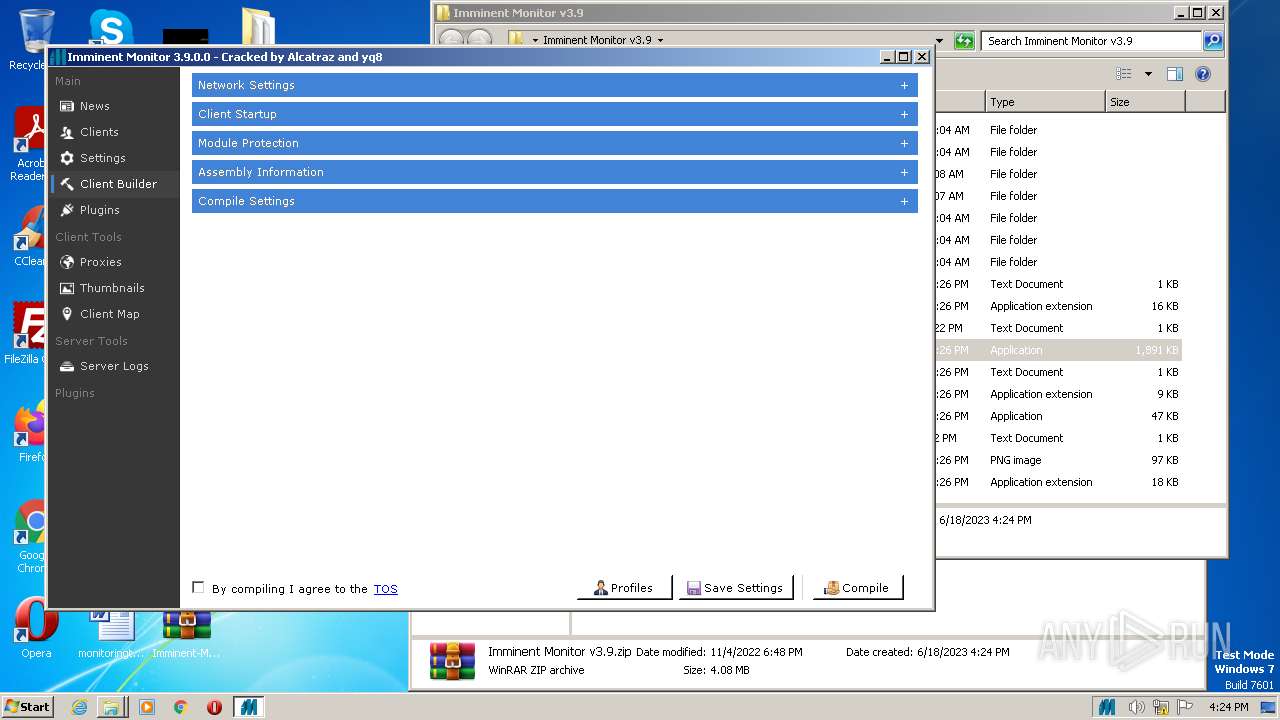Image resolution: width=1280 pixels, height=720 pixels.
Task: Click the green refresh icon in Explorer
Action: click(x=964, y=41)
